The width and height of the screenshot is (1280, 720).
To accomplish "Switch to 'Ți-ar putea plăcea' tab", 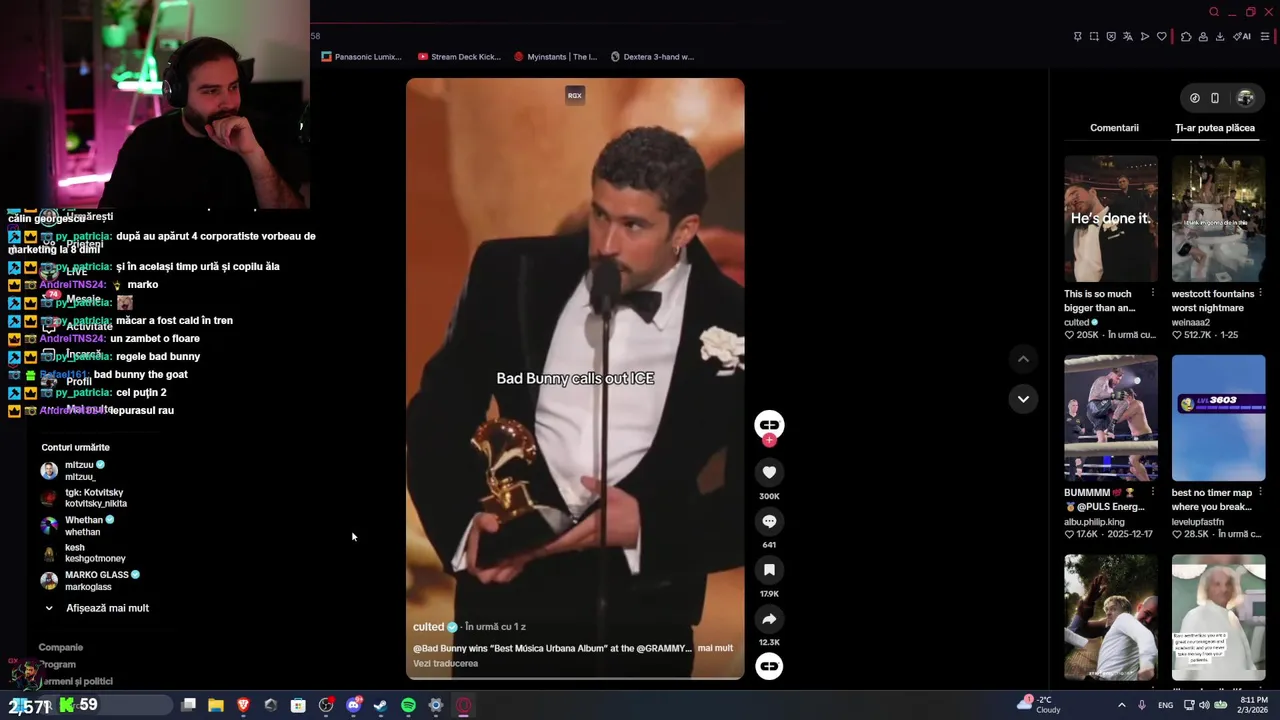I will 1215,128.
